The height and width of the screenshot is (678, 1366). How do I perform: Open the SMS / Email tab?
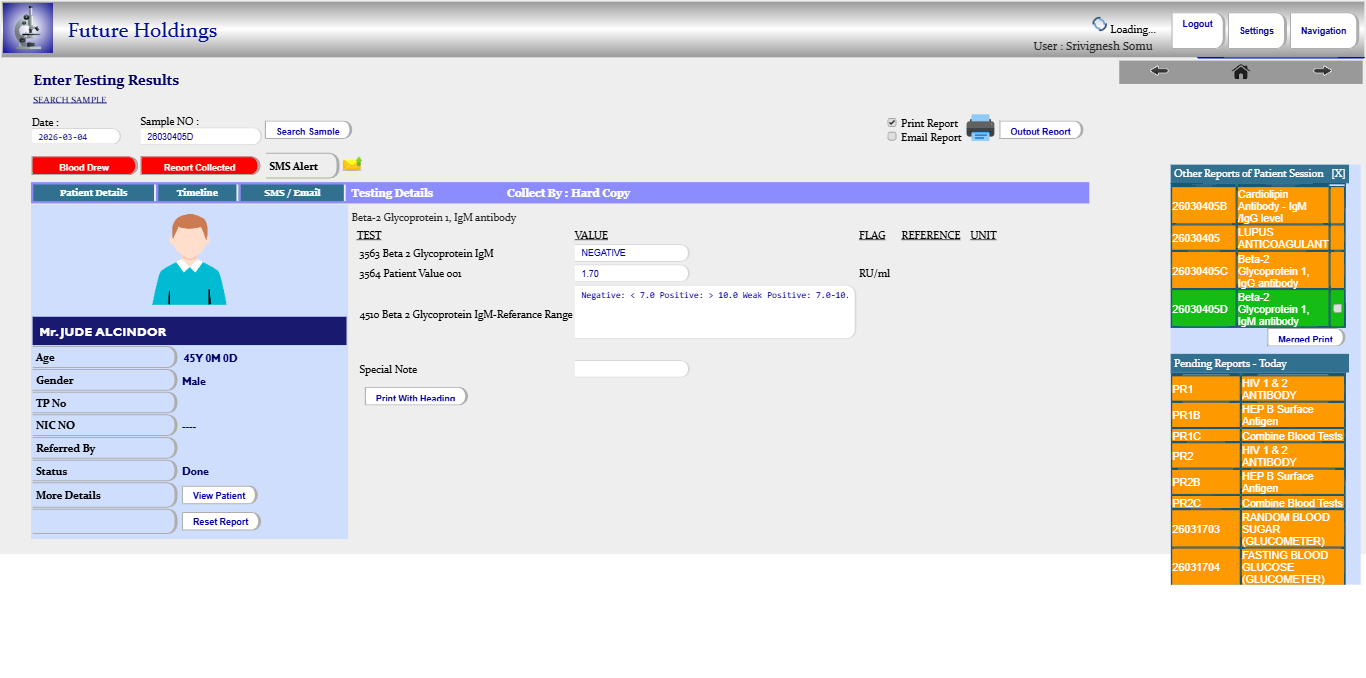pos(292,193)
